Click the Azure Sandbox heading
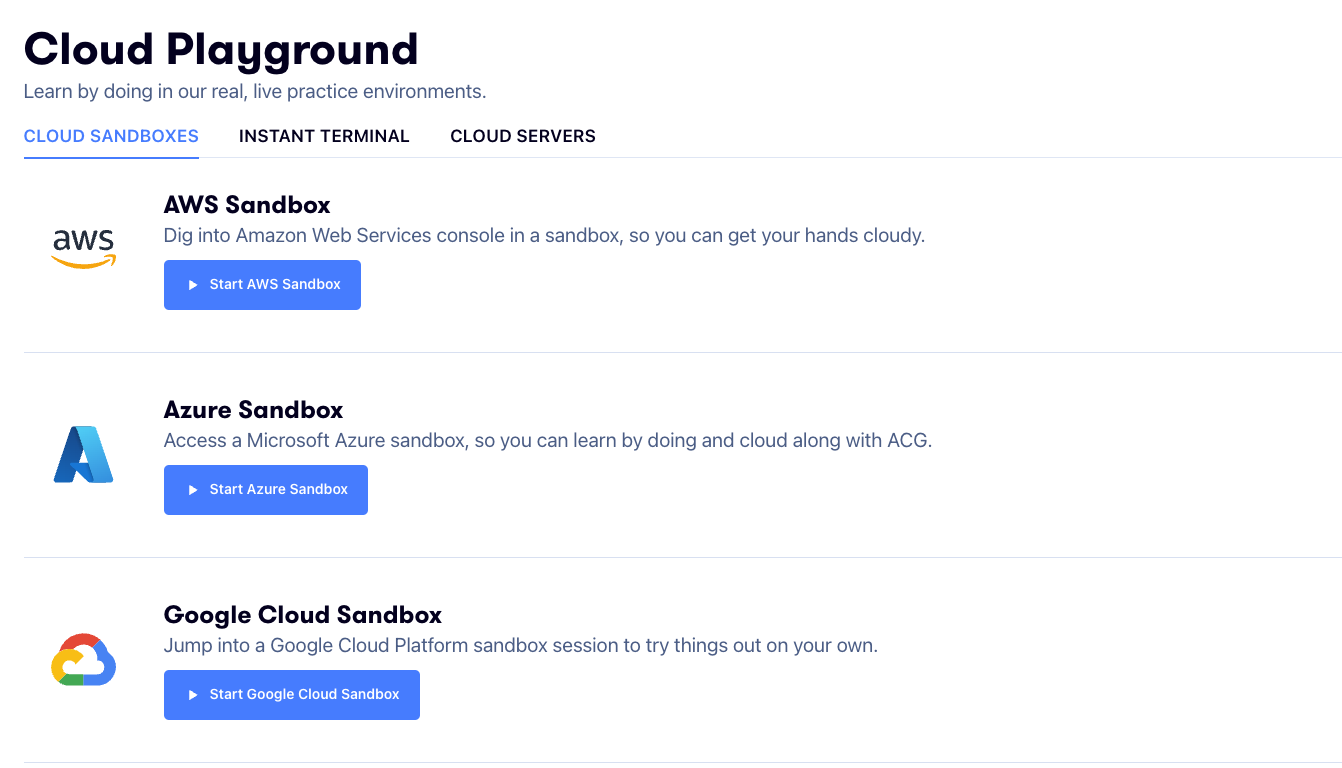This screenshot has width=1342, height=768. pyautogui.click(x=253, y=410)
